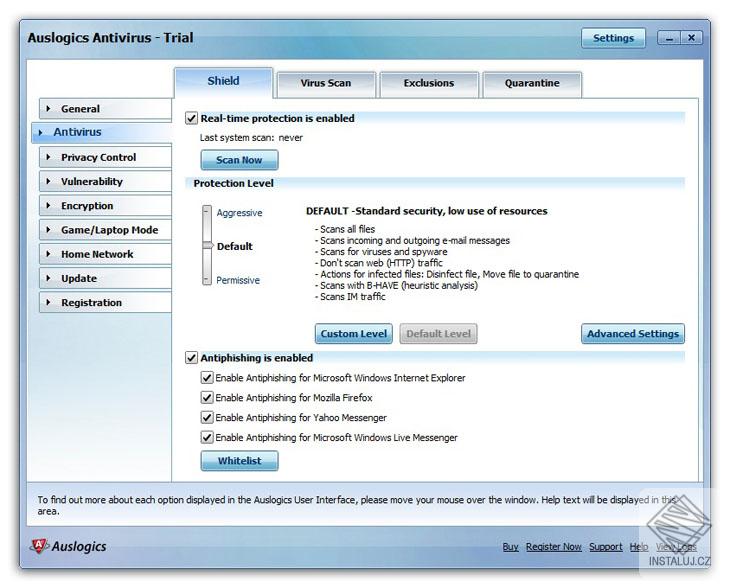Open the Support link
This screenshot has width=730, height=588.
pyautogui.click(x=606, y=547)
